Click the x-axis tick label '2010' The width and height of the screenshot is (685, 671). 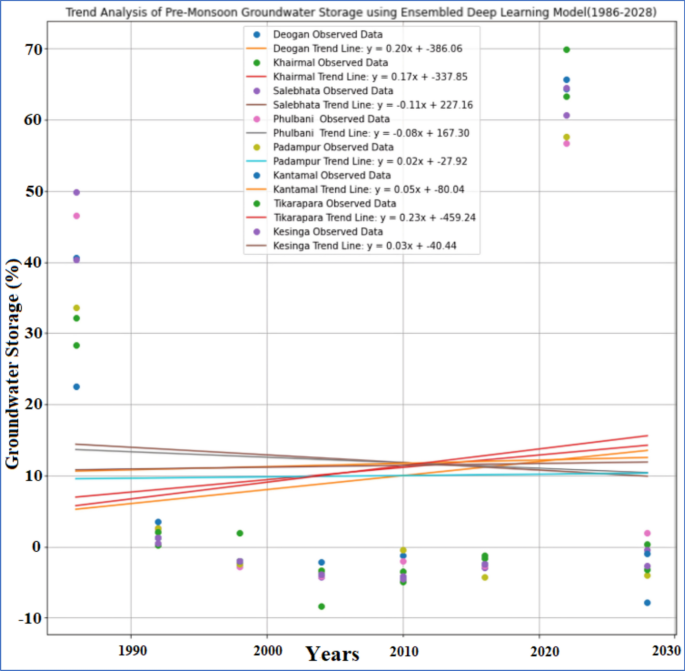404,652
